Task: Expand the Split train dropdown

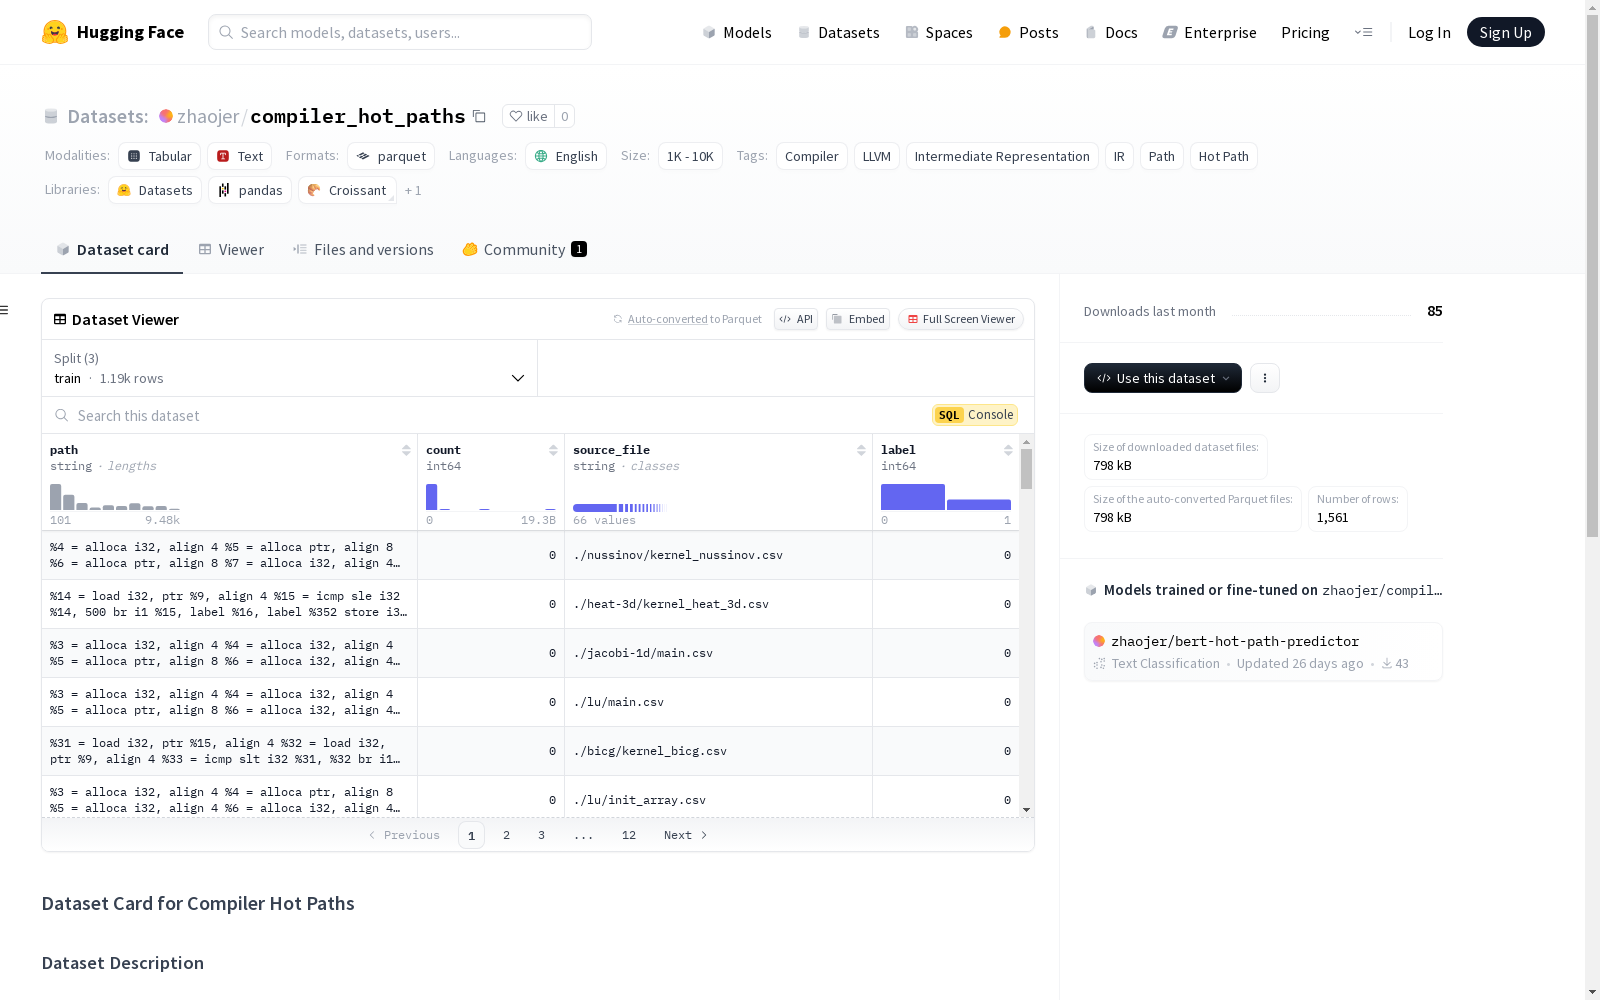Action: pos(290,368)
